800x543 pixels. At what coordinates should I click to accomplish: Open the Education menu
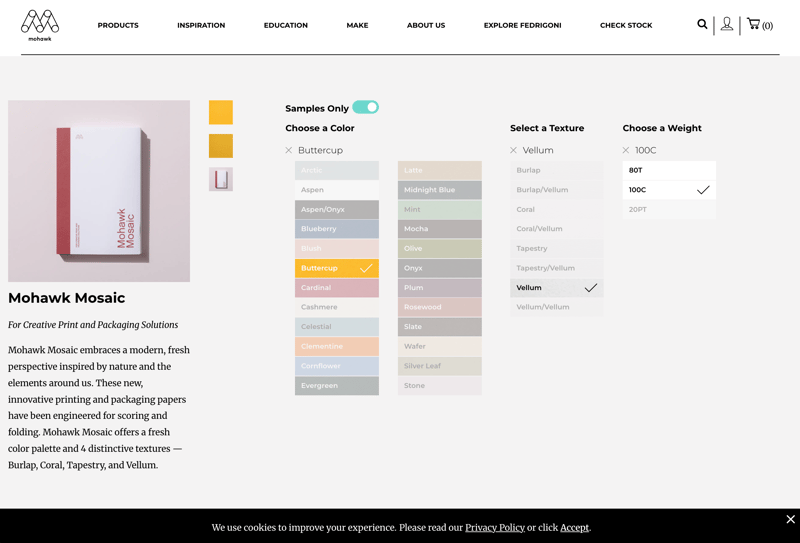286,25
